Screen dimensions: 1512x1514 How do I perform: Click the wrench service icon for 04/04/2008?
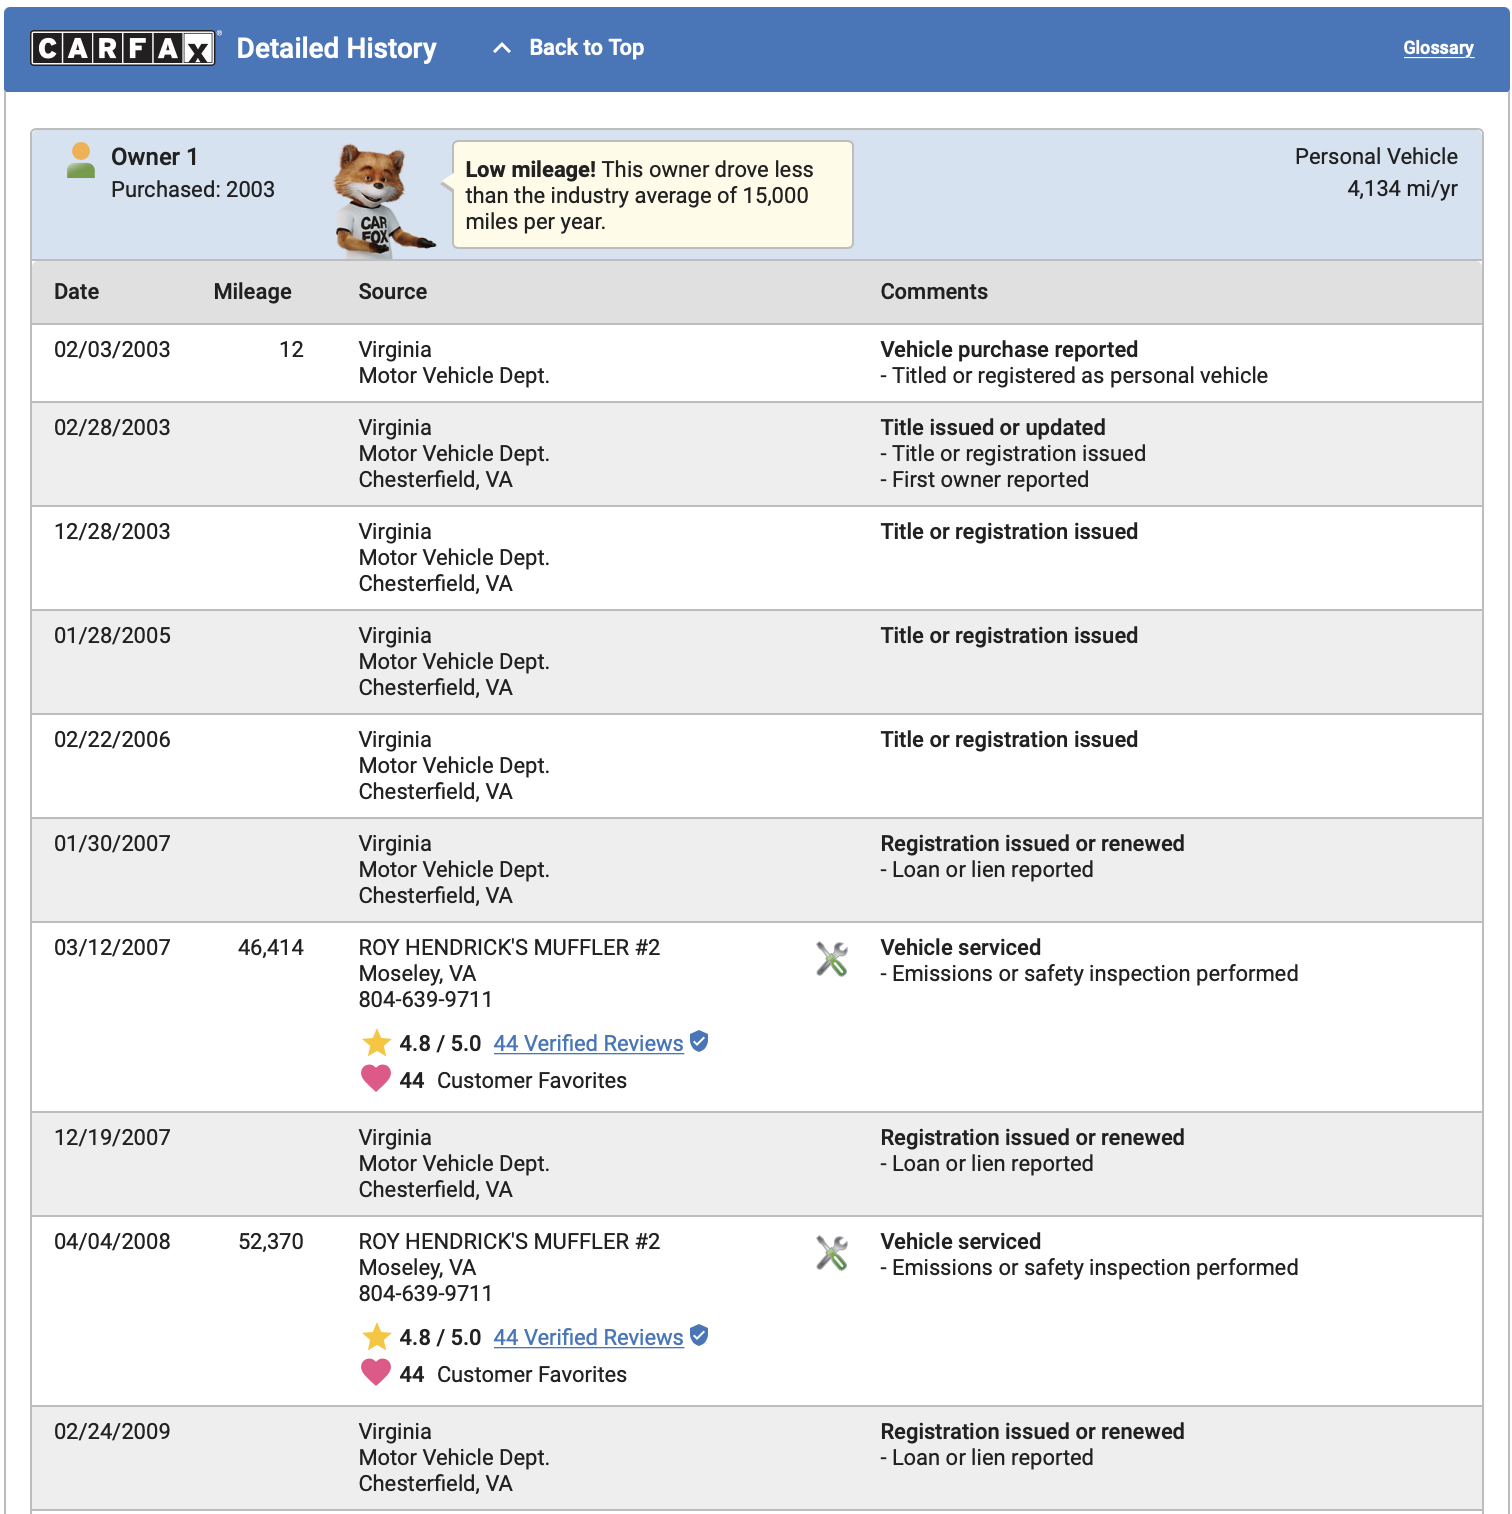pyautogui.click(x=832, y=1253)
